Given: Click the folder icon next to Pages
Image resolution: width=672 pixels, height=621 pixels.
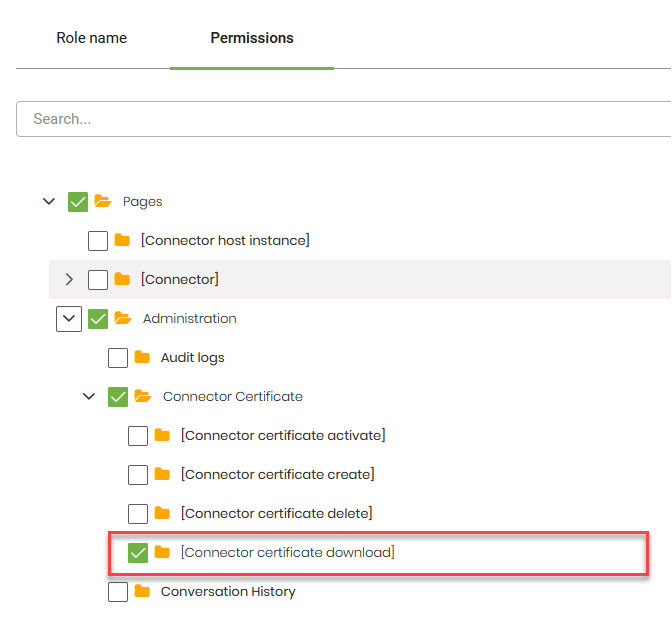Looking at the screenshot, I should [x=103, y=202].
